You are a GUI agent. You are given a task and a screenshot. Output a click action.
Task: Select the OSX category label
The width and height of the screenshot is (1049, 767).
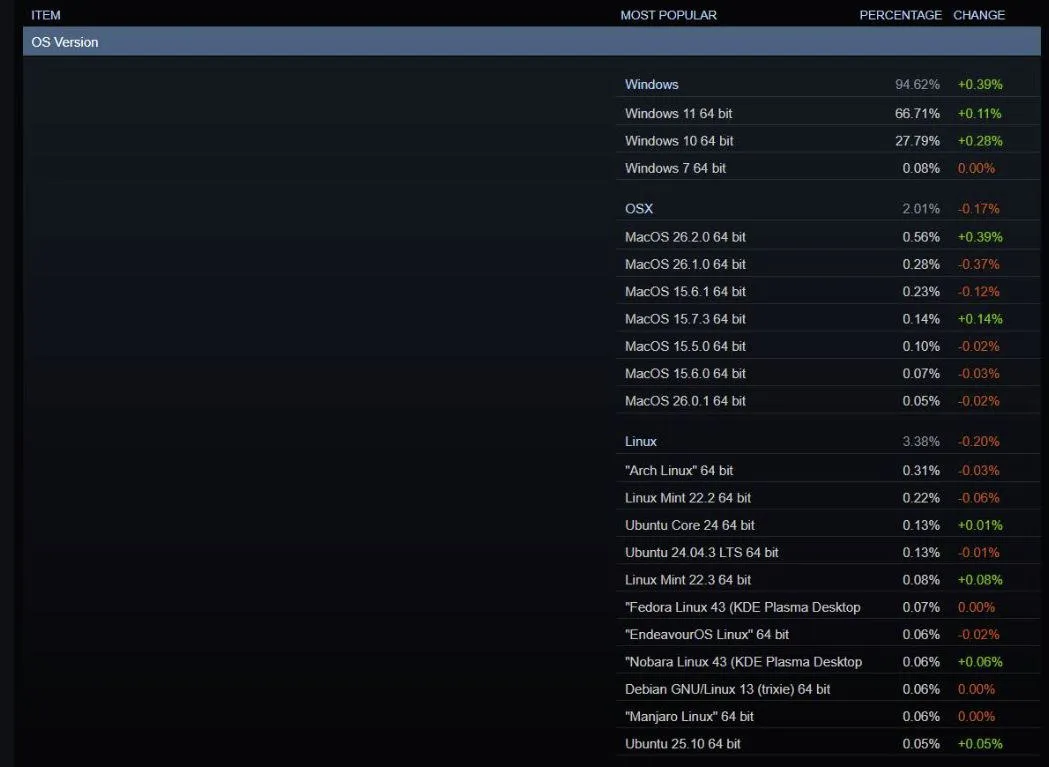[639, 208]
